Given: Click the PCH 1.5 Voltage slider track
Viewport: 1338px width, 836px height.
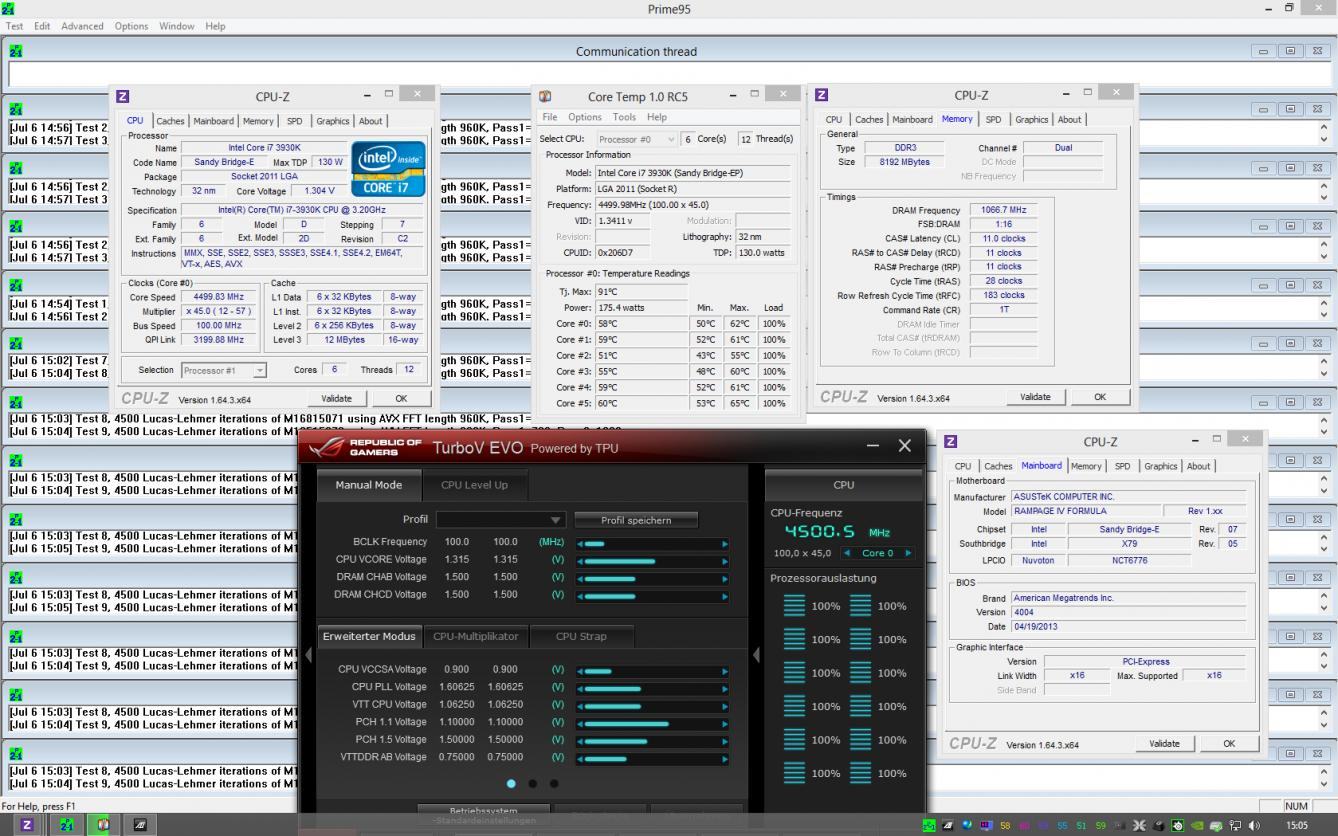Looking at the screenshot, I should [x=652, y=741].
